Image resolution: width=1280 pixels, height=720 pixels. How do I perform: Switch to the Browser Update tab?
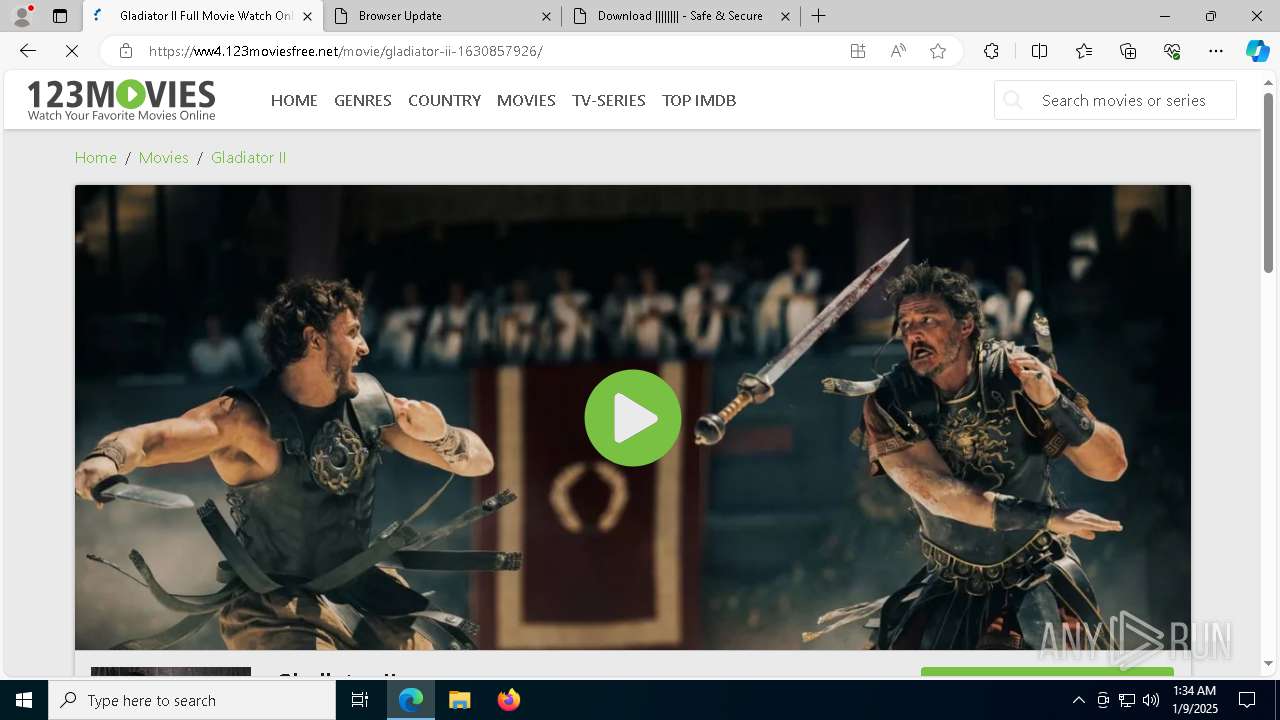coord(443,16)
